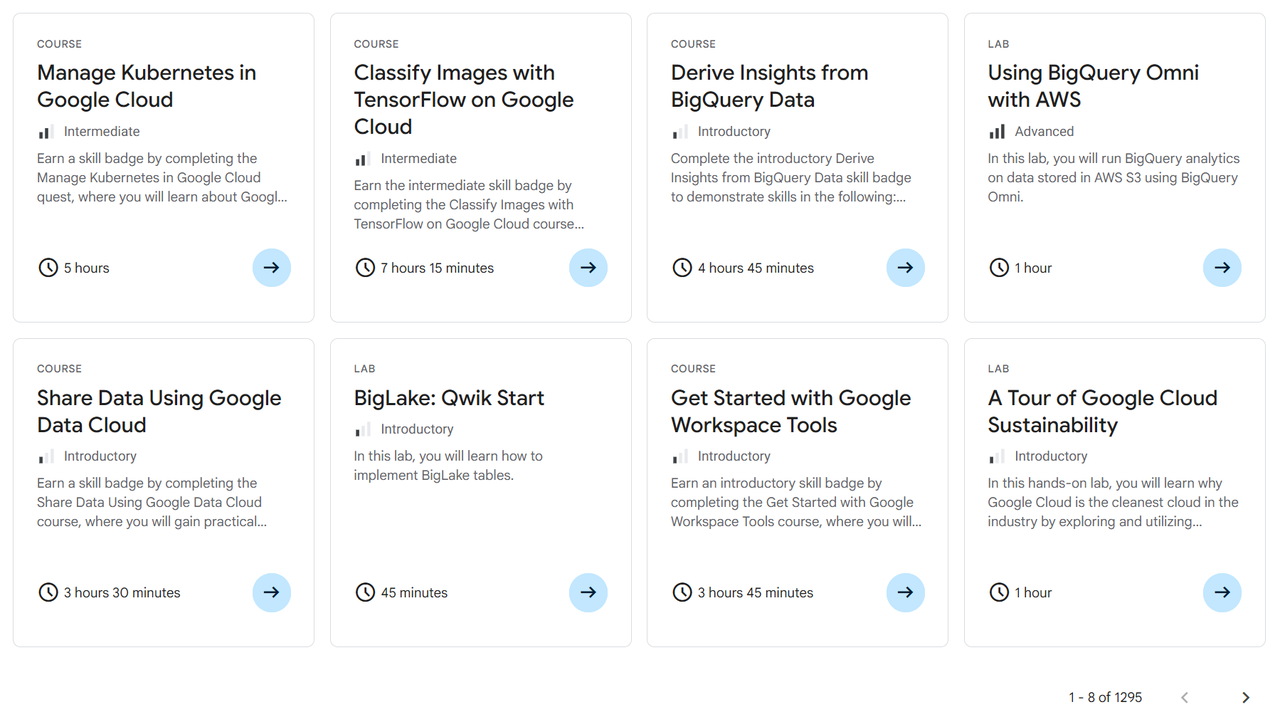The width and height of the screenshot is (1280, 712).
Task: Click the BigQuery Omni AWS S3 description text
Action: [x=1113, y=178]
